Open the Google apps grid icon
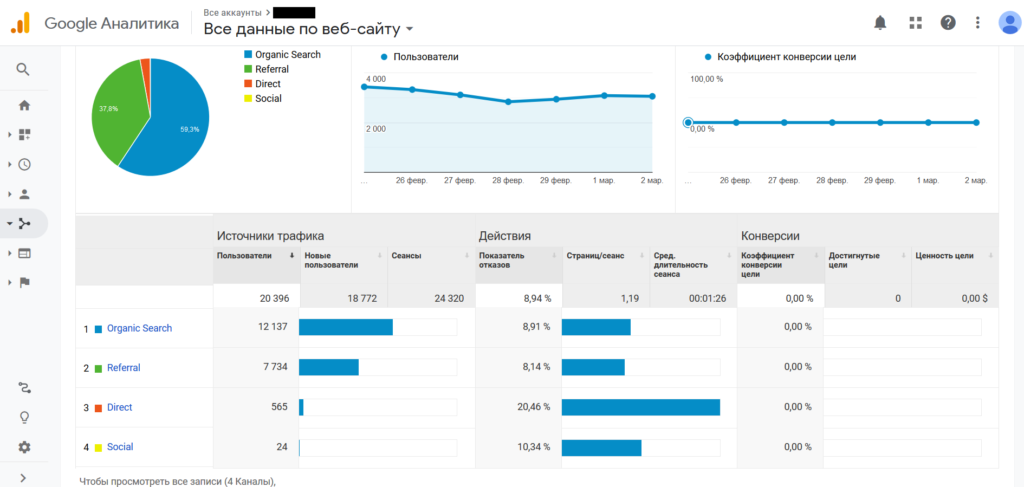This screenshot has width=1024, height=487. [915, 22]
